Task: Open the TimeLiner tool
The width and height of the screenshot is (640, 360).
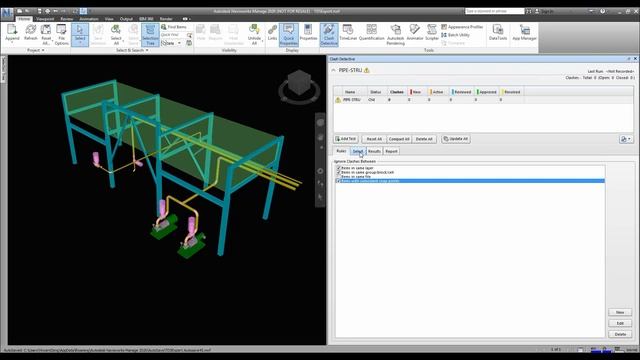Action: pos(348,32)
